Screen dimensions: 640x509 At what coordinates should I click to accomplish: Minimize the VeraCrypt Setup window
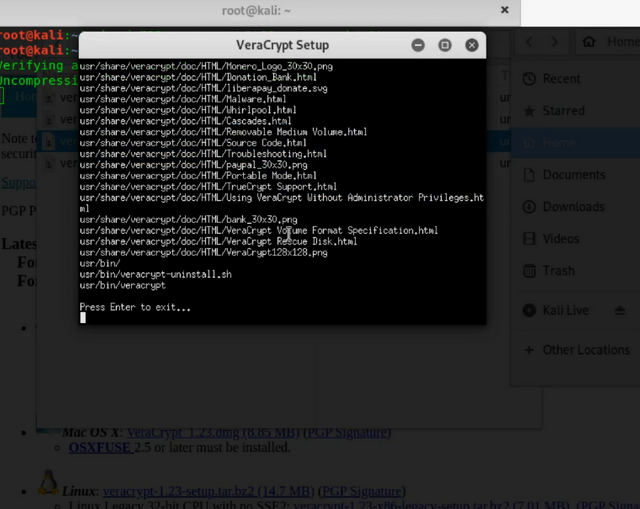(418, 45)
